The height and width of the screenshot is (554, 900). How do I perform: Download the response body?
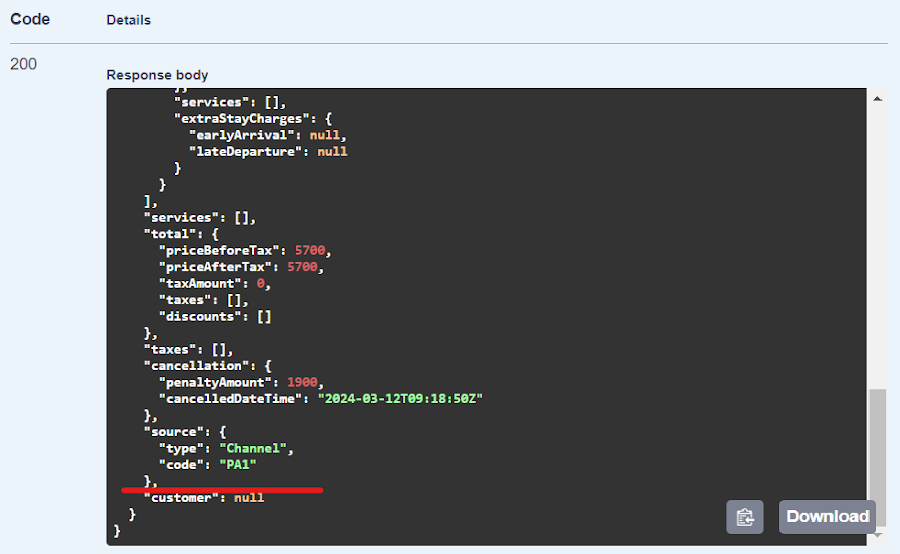click(827, 517)
